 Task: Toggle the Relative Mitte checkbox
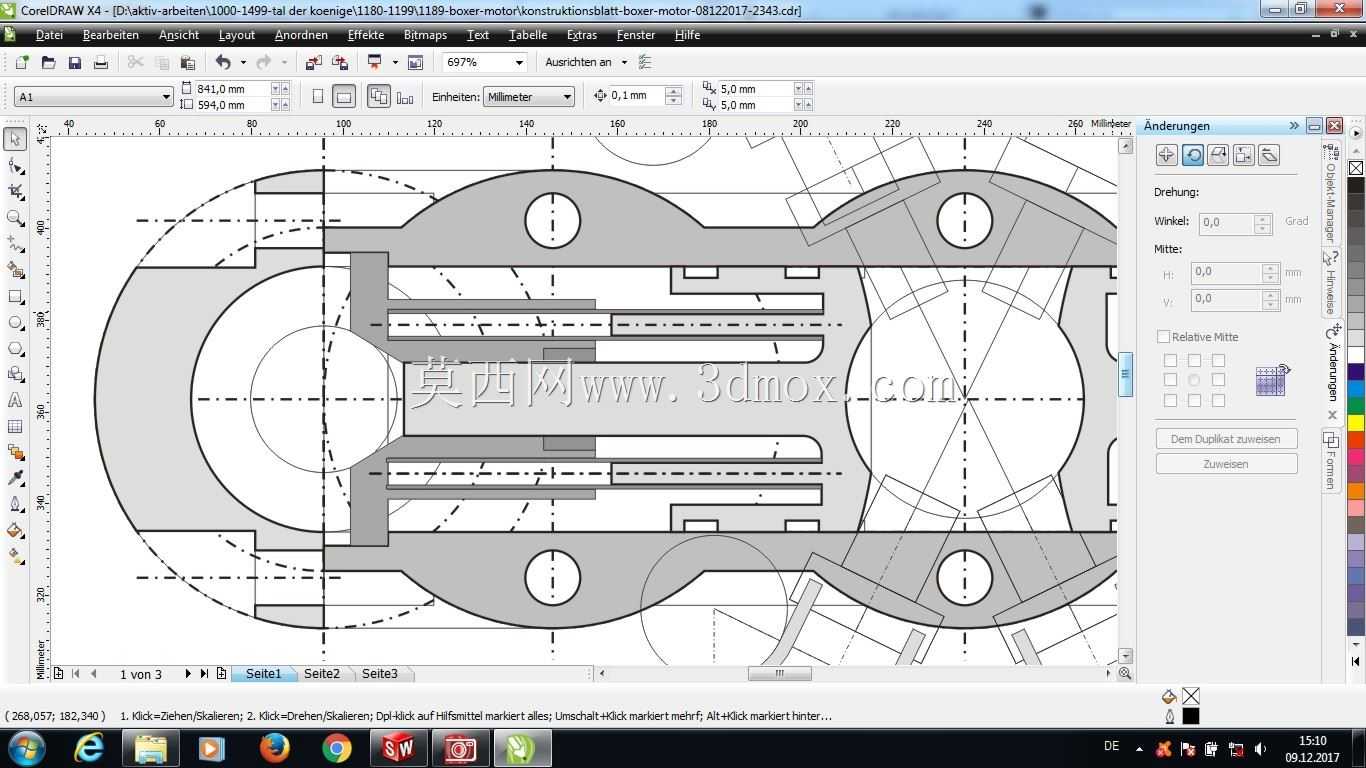click(1163, 337)
